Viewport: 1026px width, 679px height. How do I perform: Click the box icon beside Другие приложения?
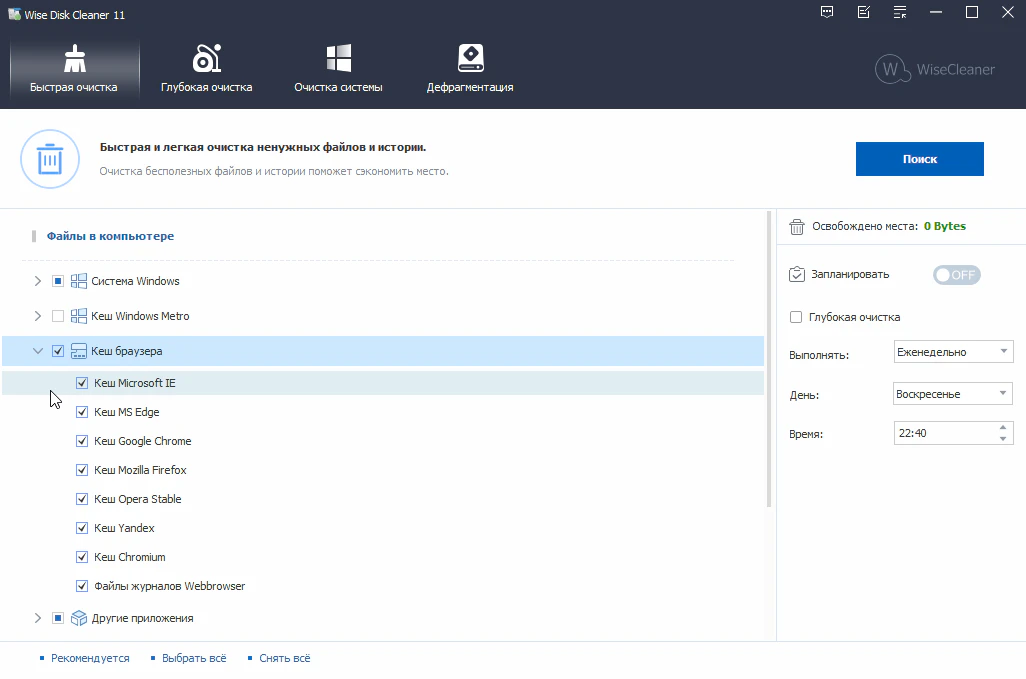[79, 618]
